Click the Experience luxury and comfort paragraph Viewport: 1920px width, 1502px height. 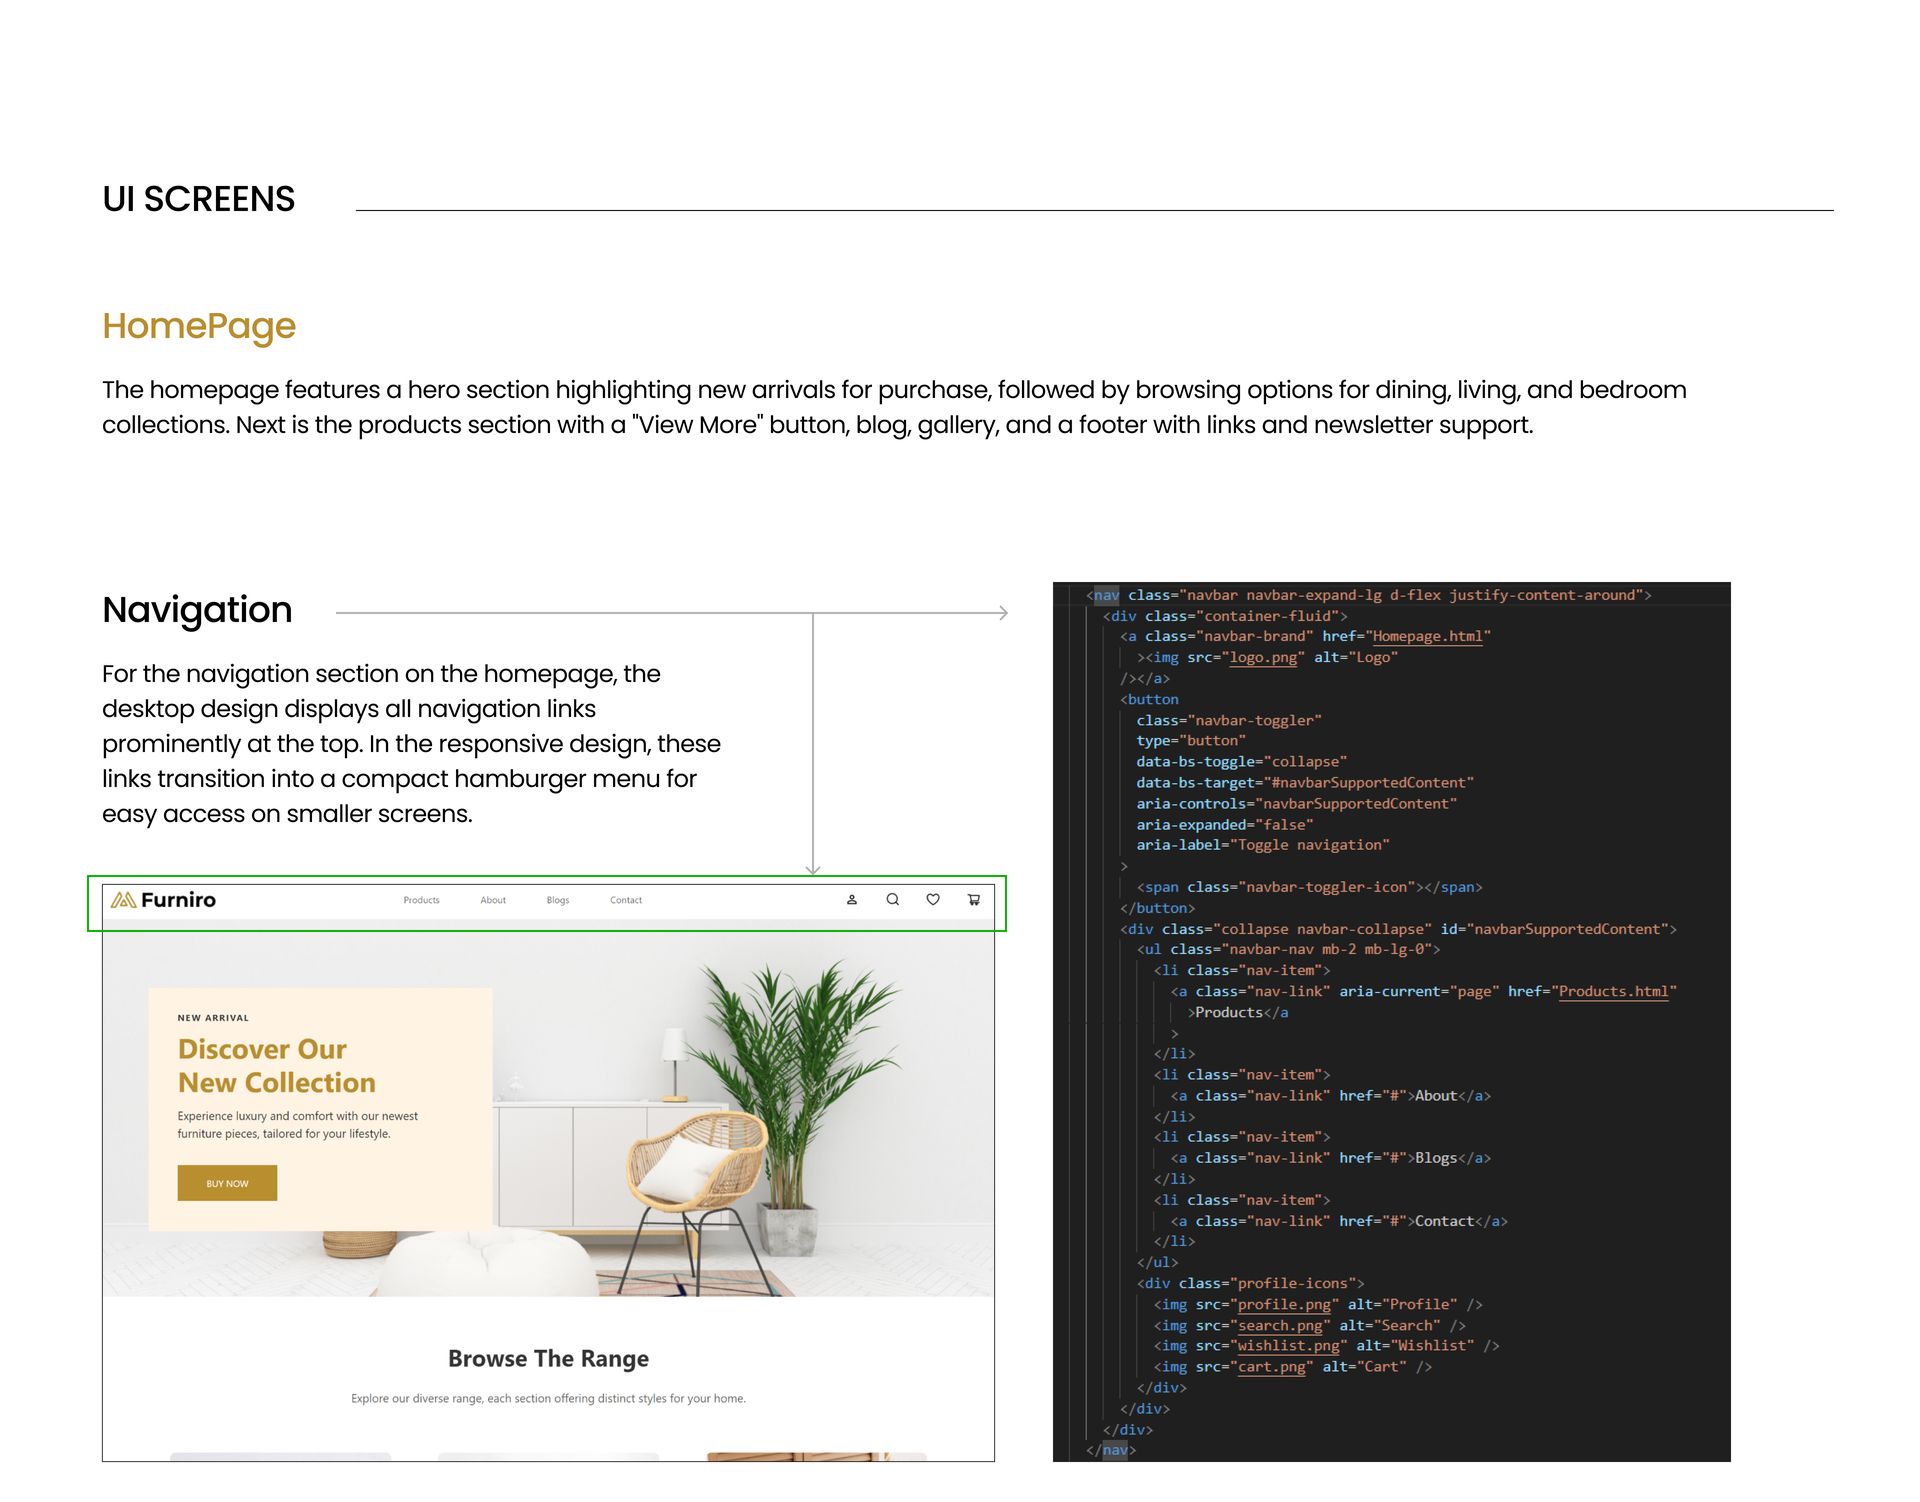pyautogui.click(x=298, y=1125)
